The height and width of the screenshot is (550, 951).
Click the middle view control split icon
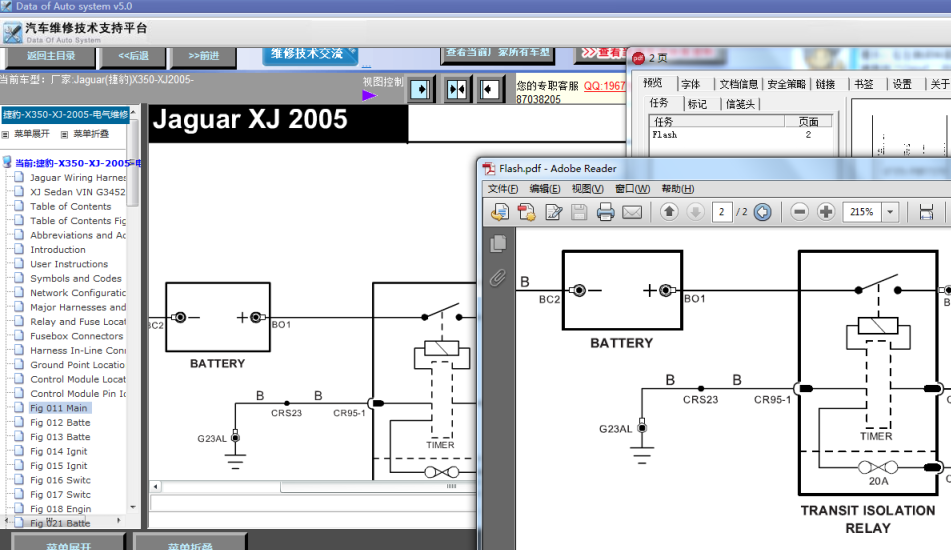coord(457,90)
